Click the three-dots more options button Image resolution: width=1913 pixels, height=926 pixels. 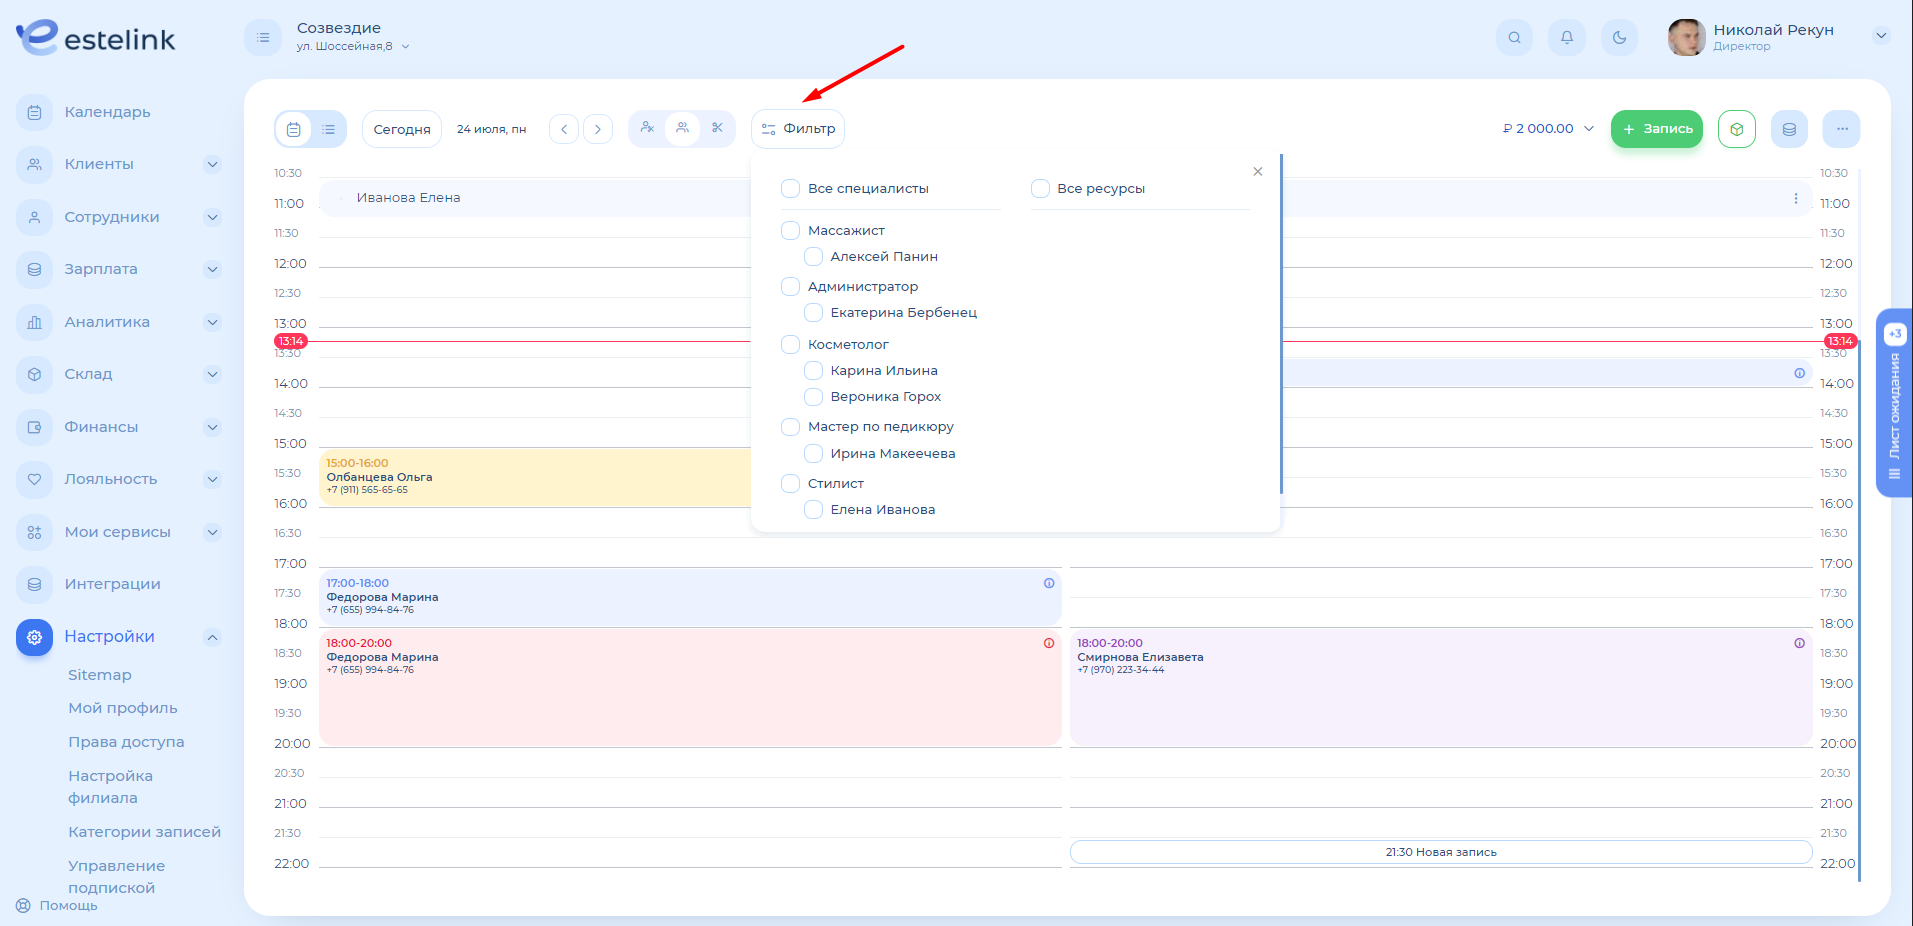tap(1841, 129)
